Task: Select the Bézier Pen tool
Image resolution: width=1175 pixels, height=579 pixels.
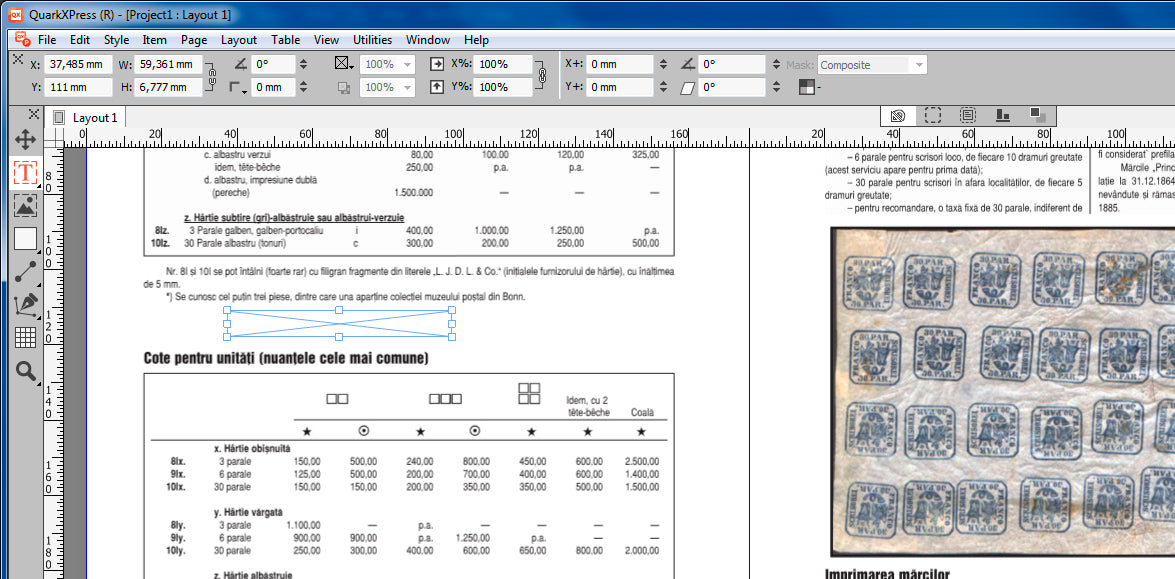Action: coord(25,304)
